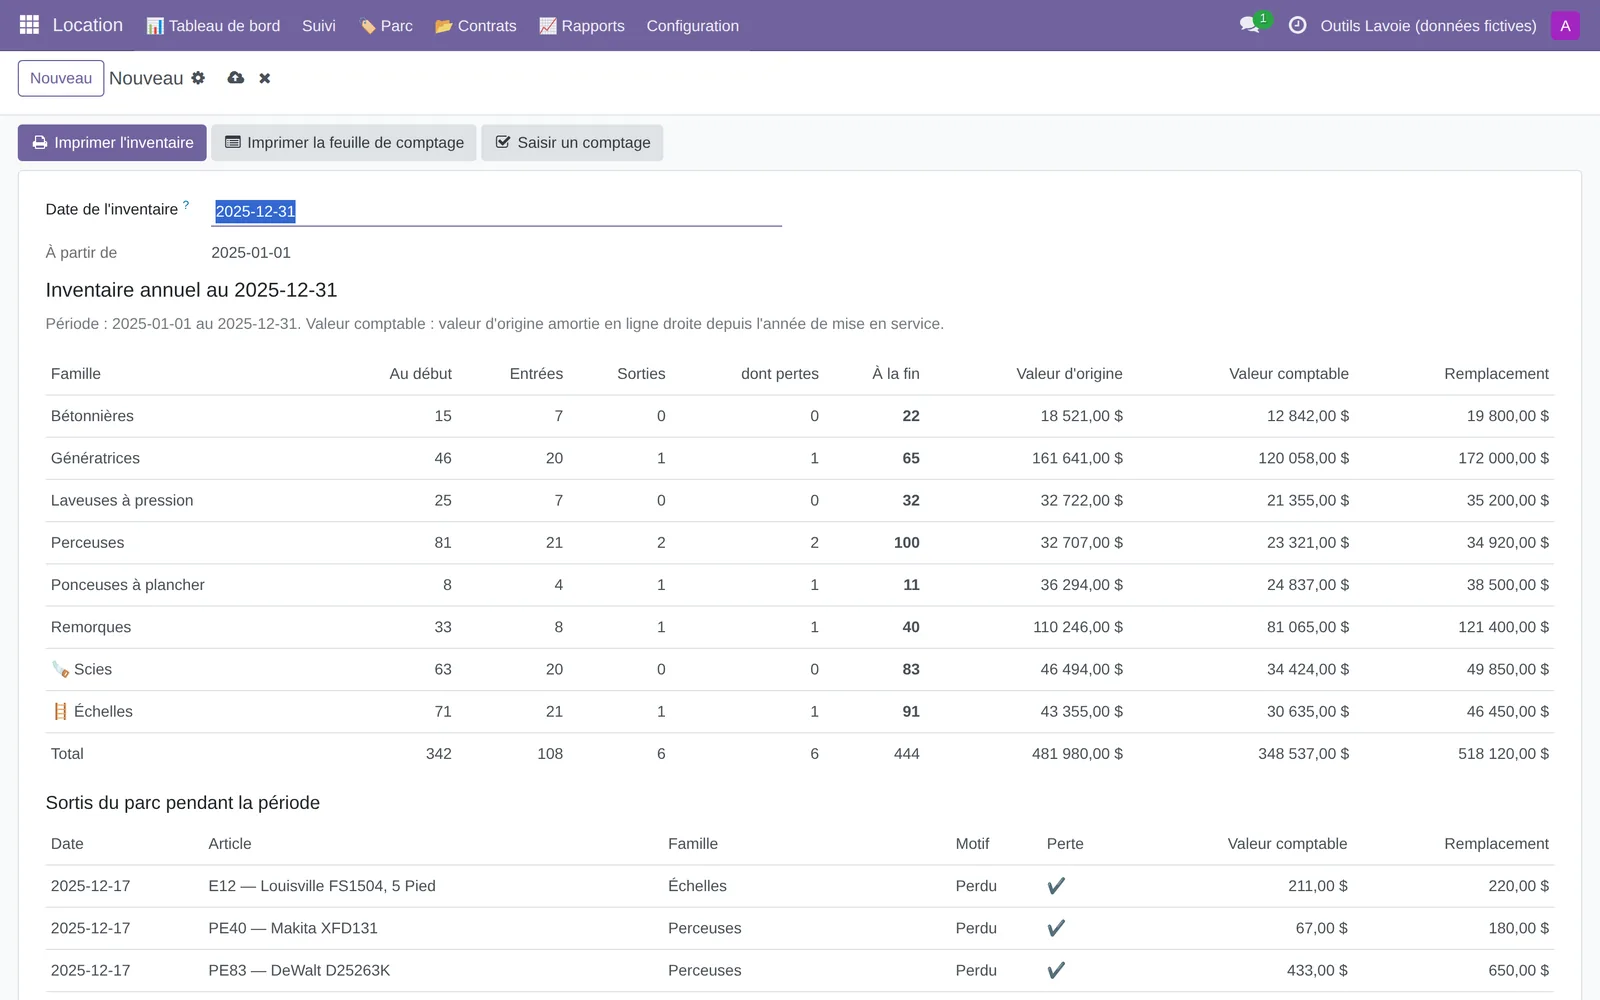Click the Ponceuses à plancher row label
The height and width of the screenshot is (1000, 1600).
[x=128, y=585]
